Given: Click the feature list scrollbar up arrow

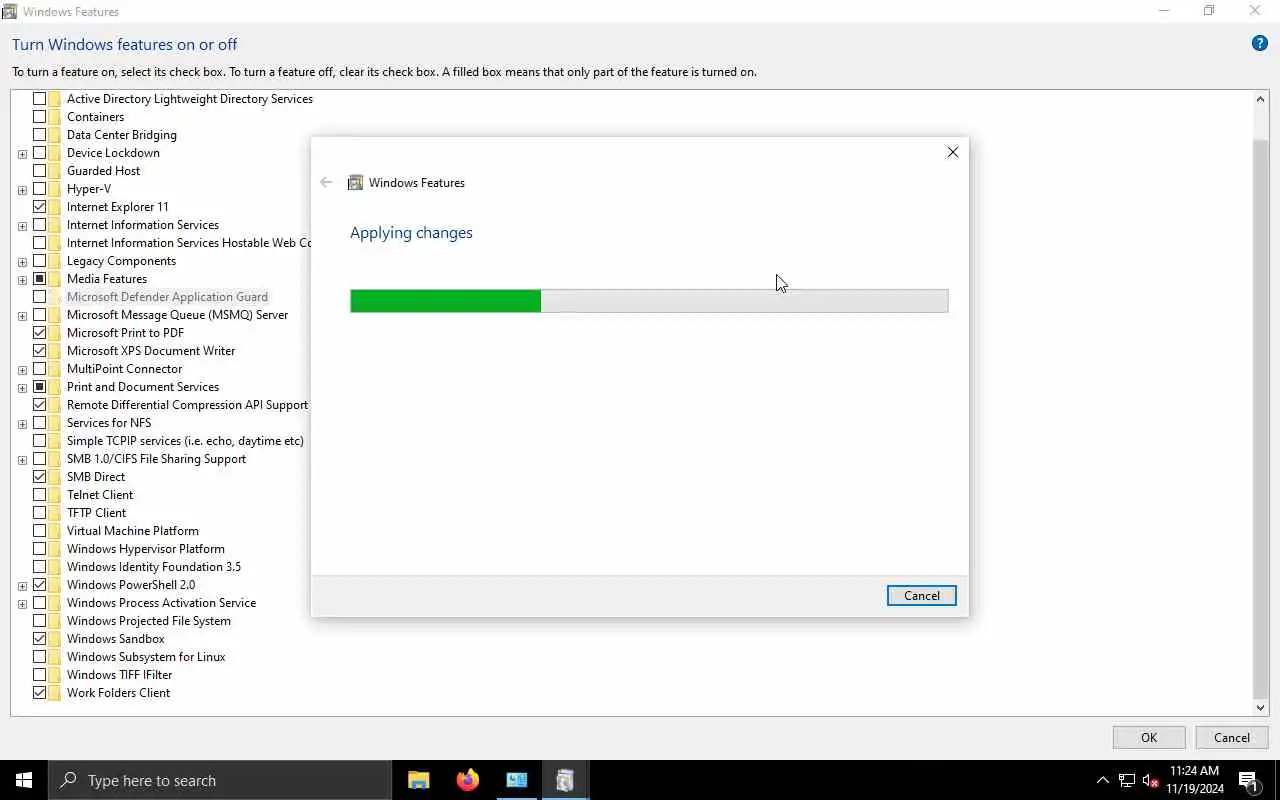Looking at the screenshot, I should coord(1260,99).
